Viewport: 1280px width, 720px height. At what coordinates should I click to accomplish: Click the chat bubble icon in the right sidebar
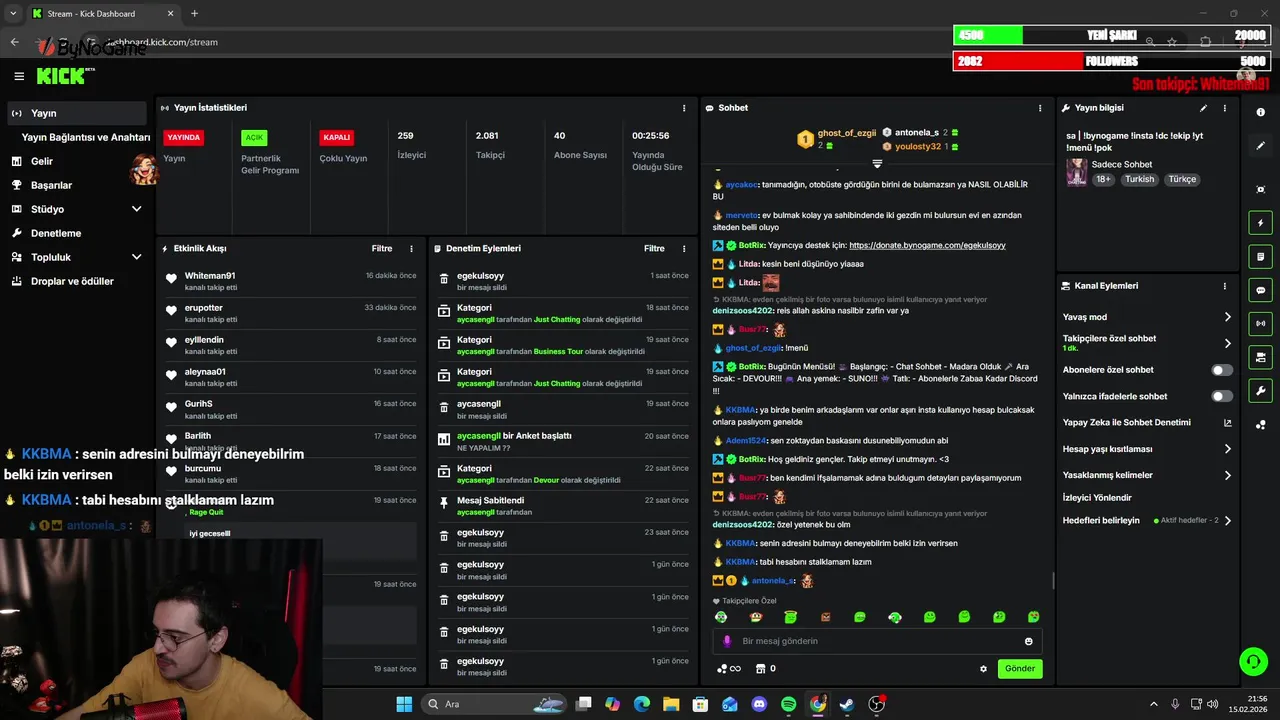coord(1260,290)
